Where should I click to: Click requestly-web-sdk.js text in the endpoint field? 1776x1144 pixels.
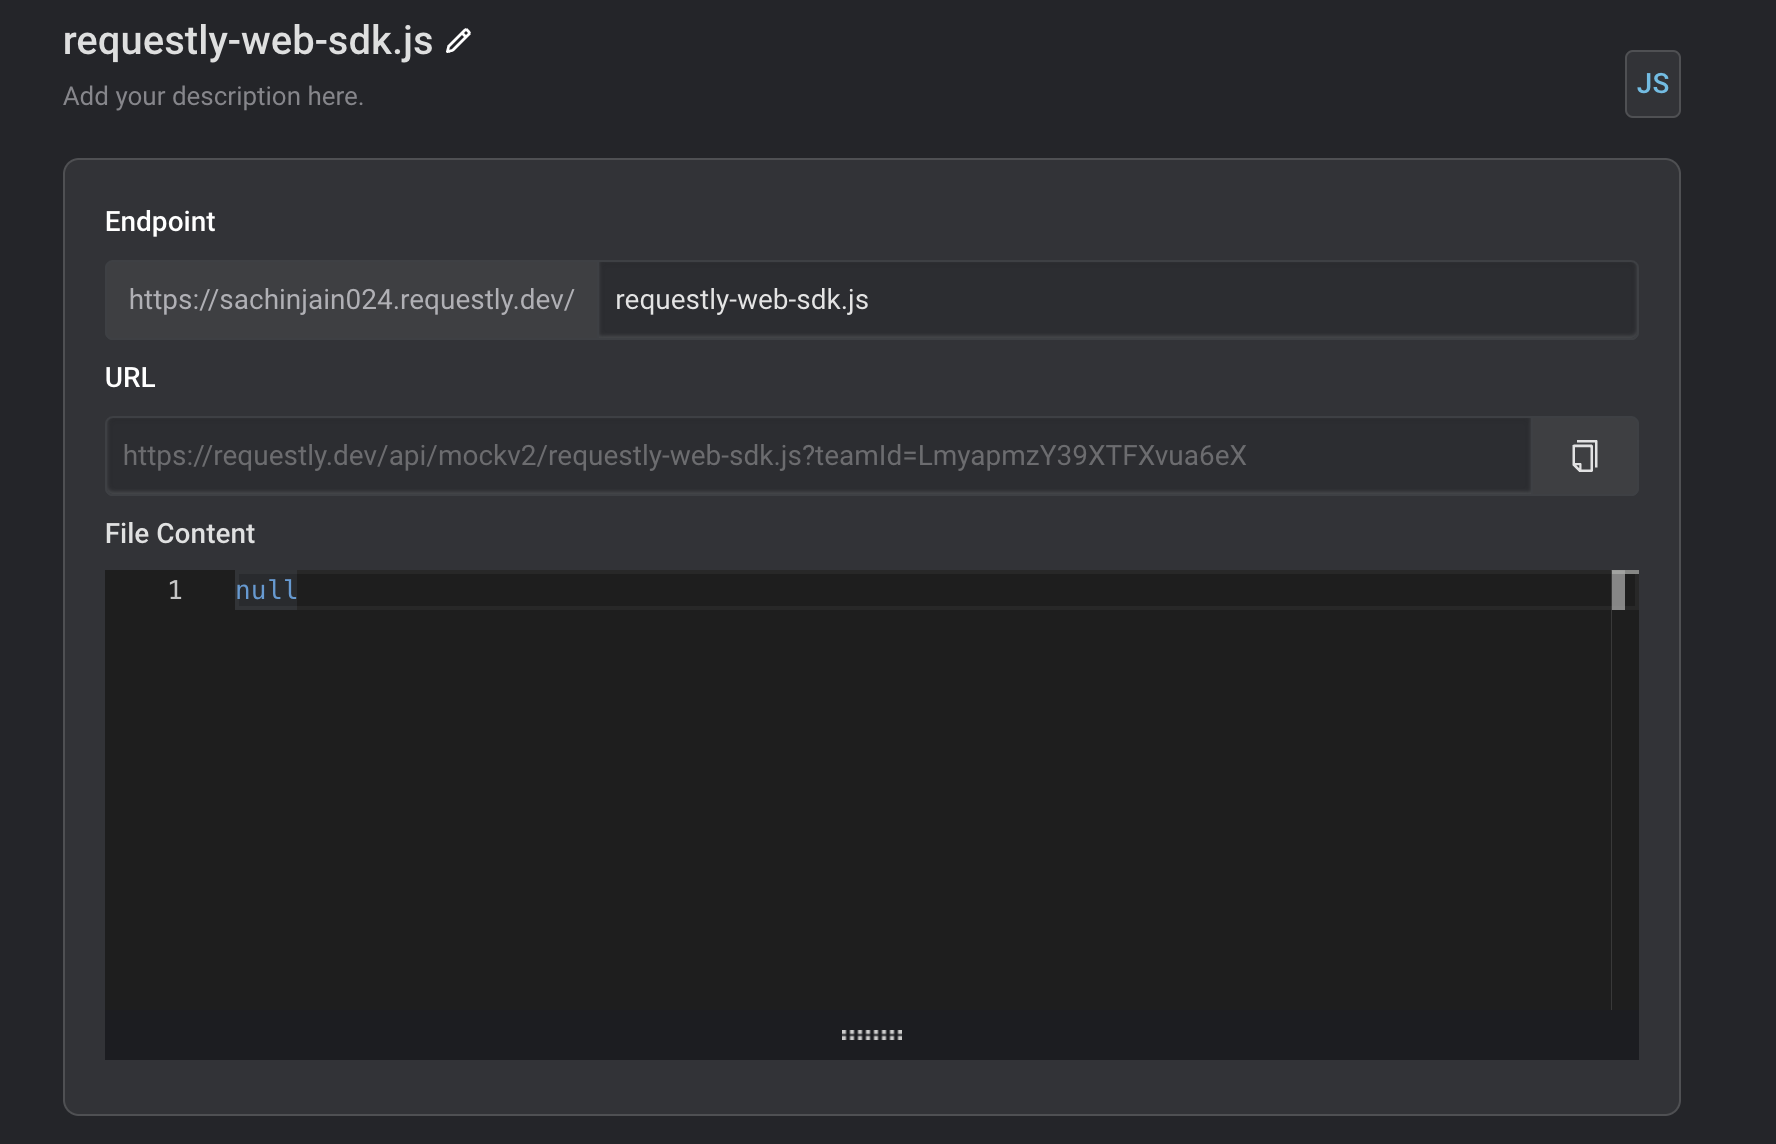click(741, 299)
